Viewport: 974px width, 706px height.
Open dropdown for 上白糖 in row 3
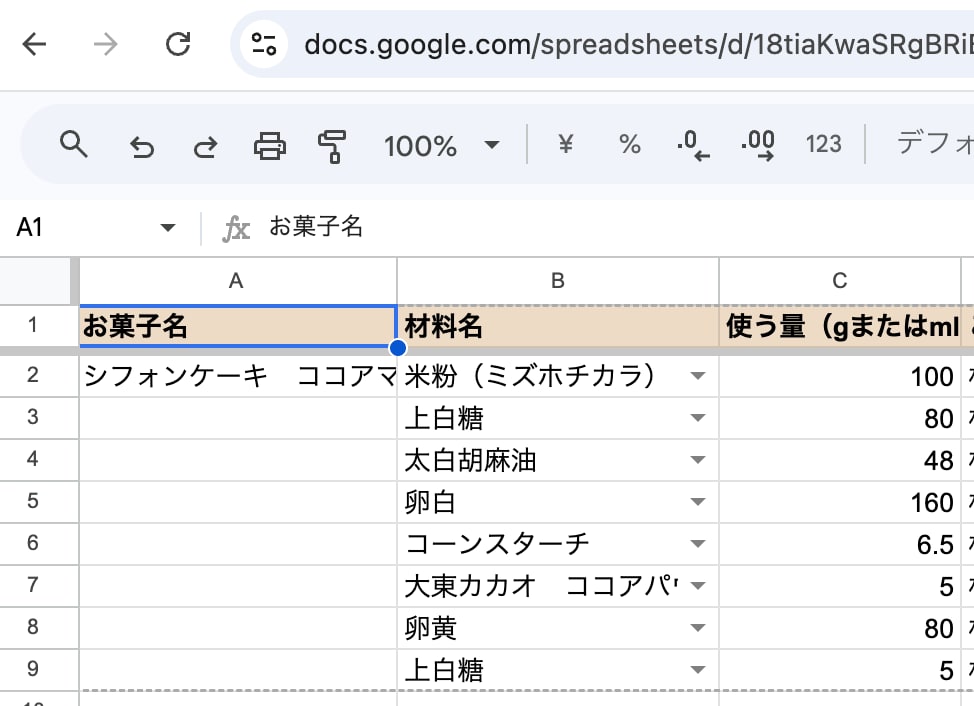[x=698, y=418]
